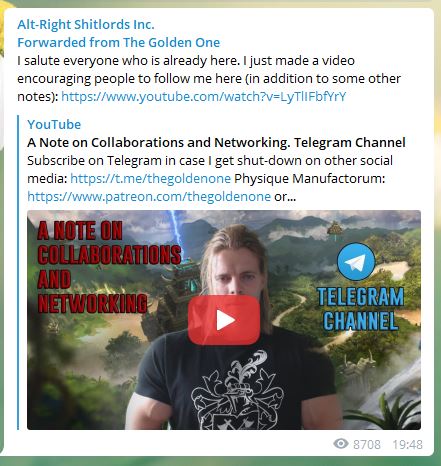Open the preview title A Note on Collaborations
This screenshot has height=466, width=441.
(216, 142)
